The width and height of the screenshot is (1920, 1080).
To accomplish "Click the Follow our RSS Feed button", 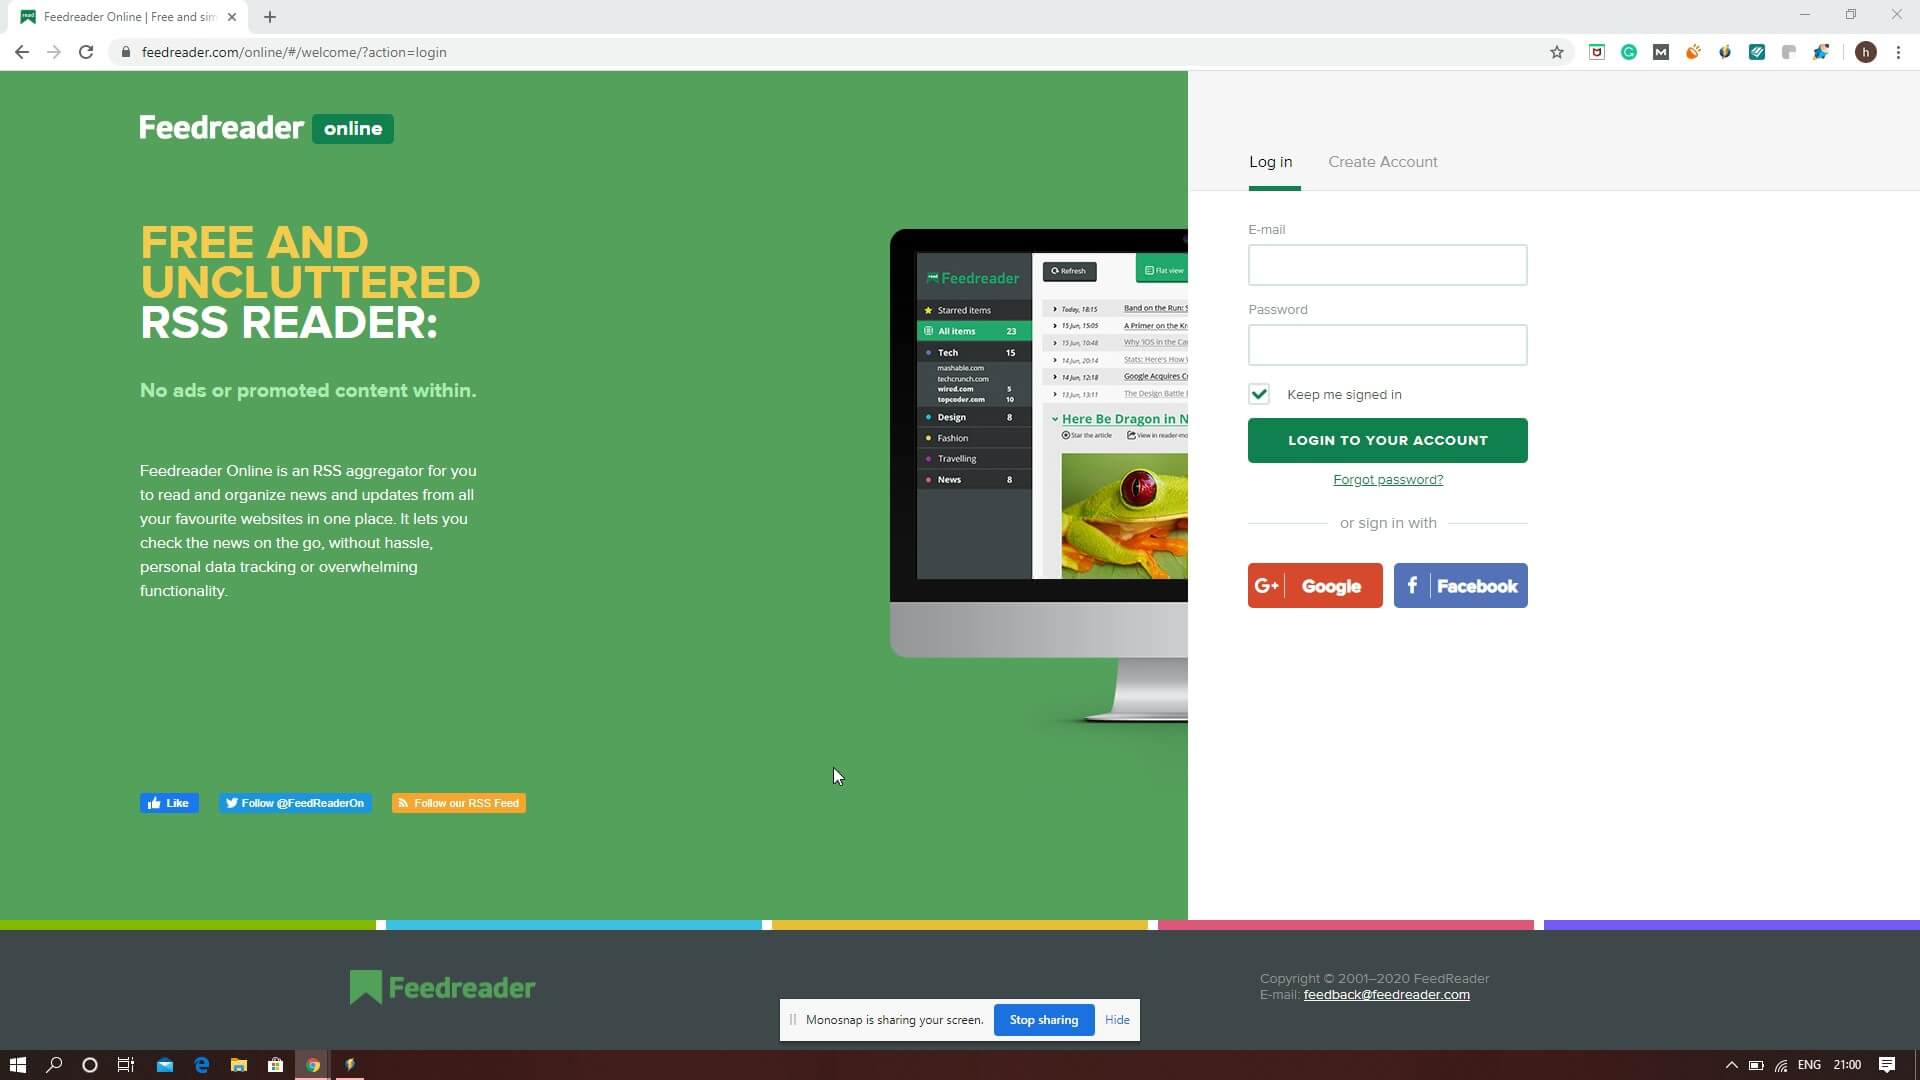I will click(458, 803).
